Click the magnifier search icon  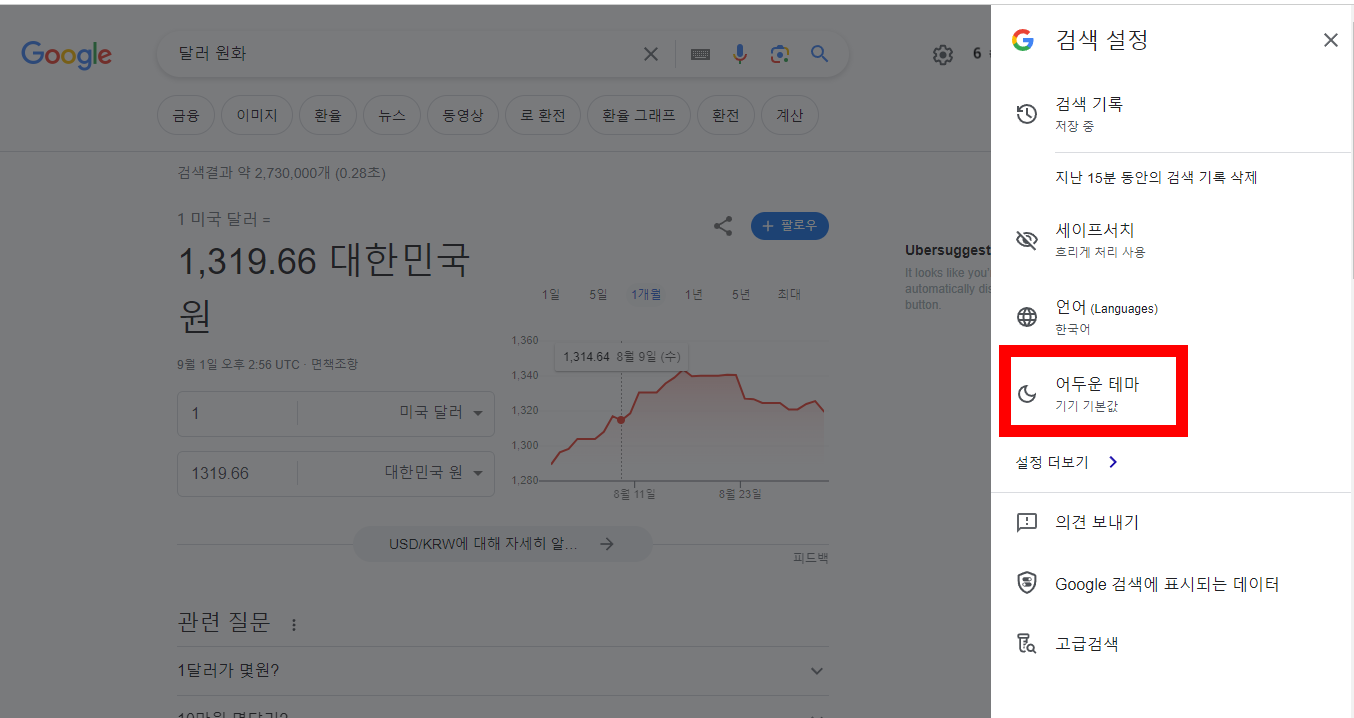pos(820,54)
